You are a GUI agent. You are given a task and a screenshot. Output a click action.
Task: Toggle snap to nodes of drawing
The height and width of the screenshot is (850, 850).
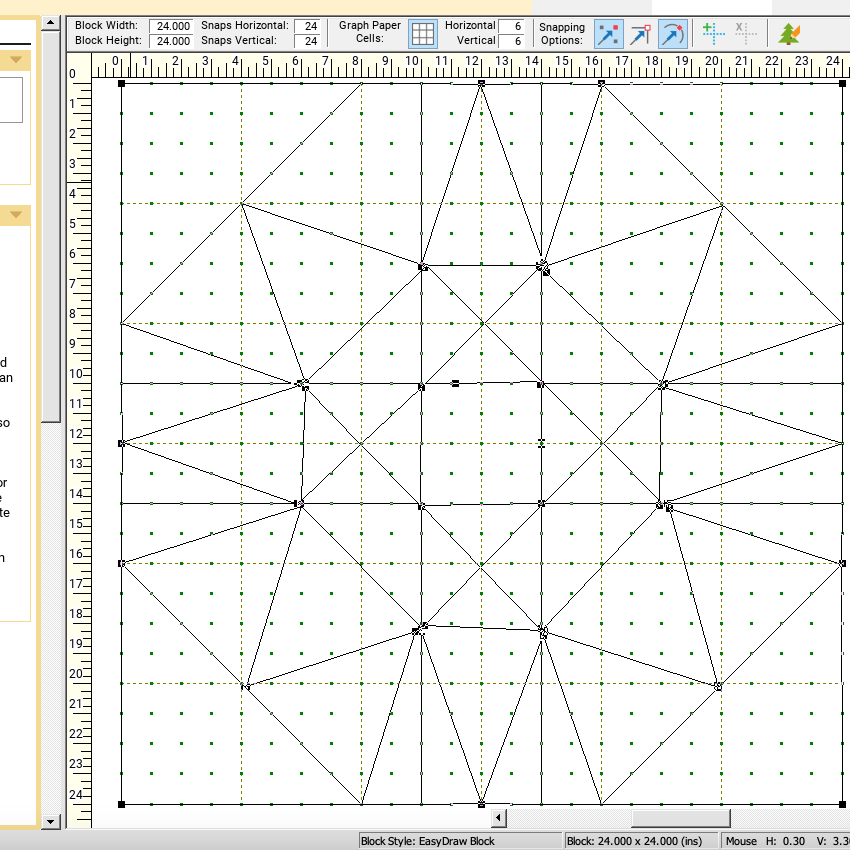pos(640,35)
